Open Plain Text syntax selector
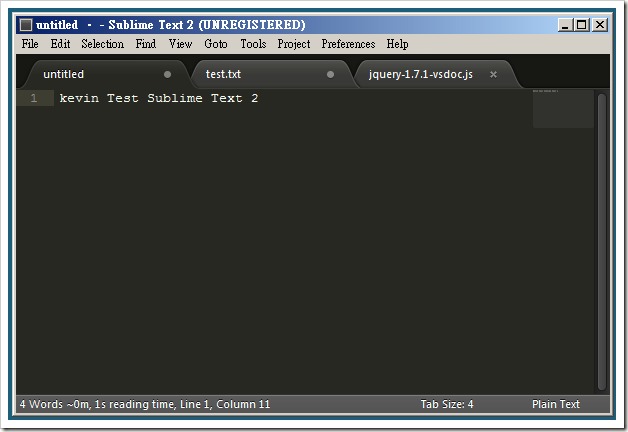628x432 pixels. 556,404
